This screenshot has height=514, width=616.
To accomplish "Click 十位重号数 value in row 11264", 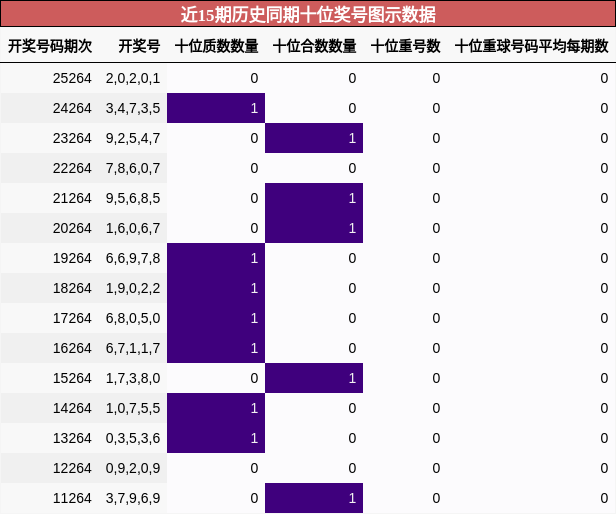I will 436,498.
